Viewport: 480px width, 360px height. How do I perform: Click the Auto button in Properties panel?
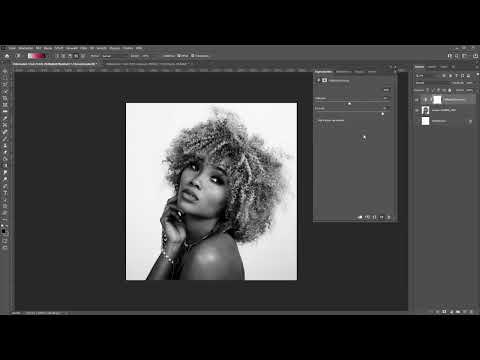[x=386, y=90]
